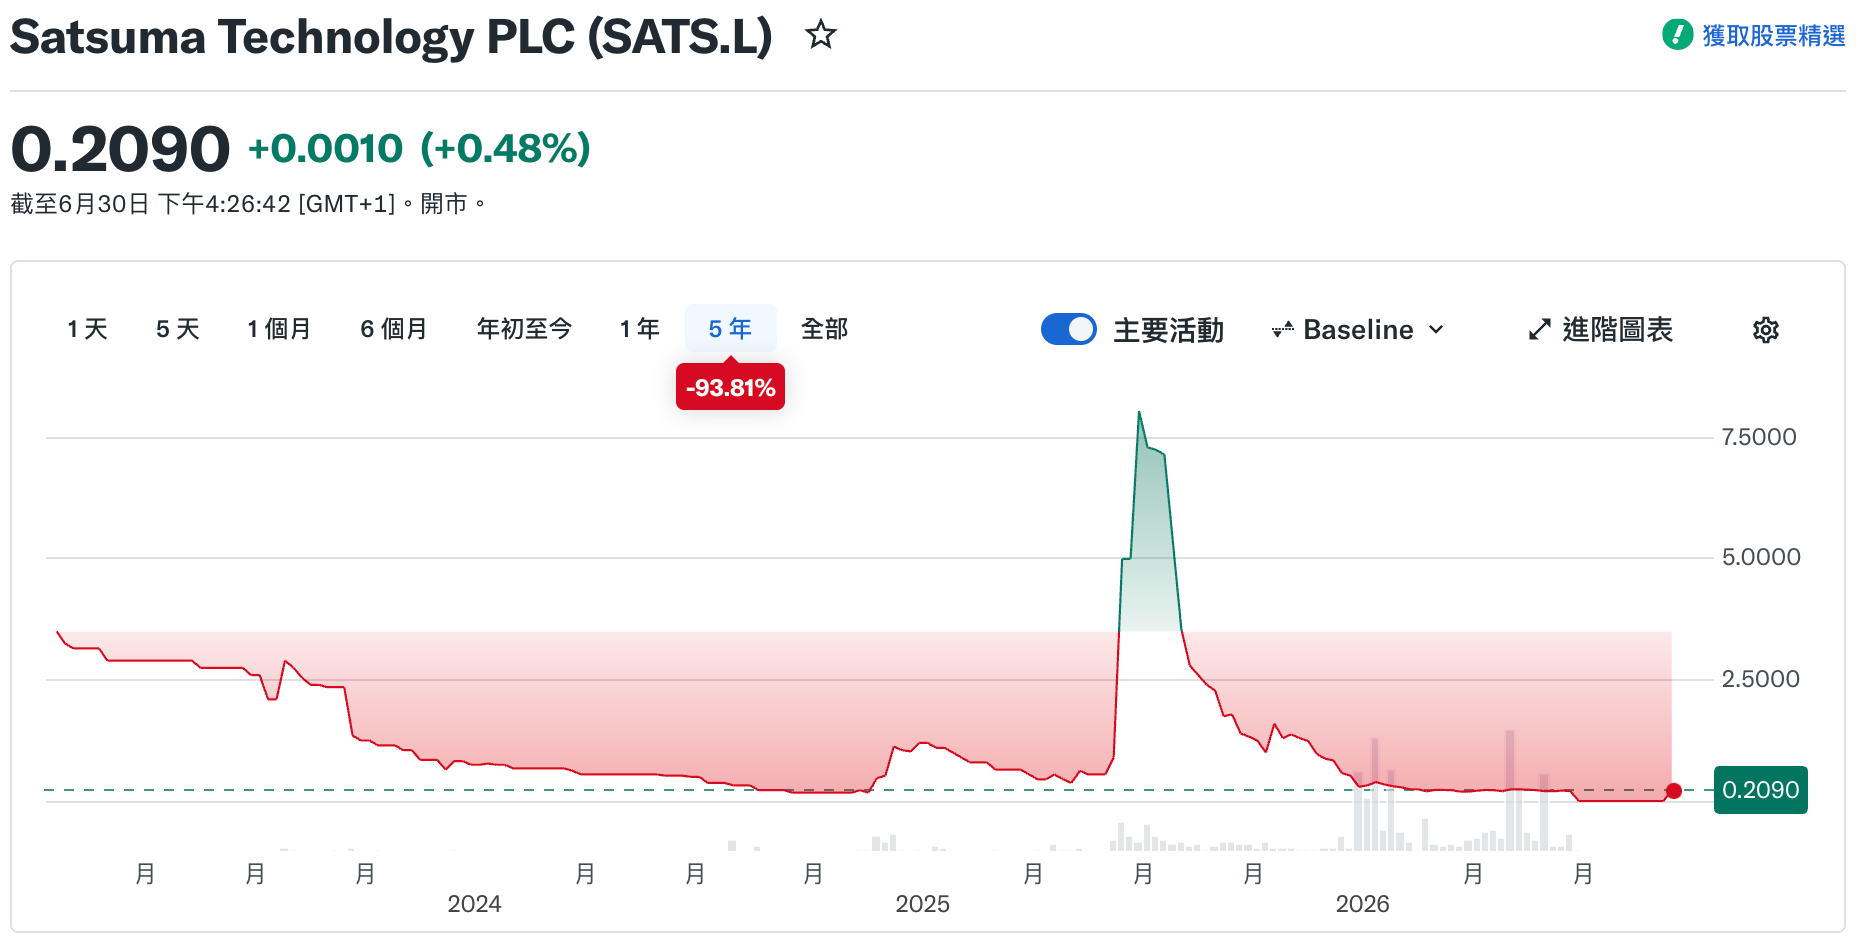This screenshot has width=1858, height=944.
Task: Select the 5天 time range
Action: click(178, 329)
